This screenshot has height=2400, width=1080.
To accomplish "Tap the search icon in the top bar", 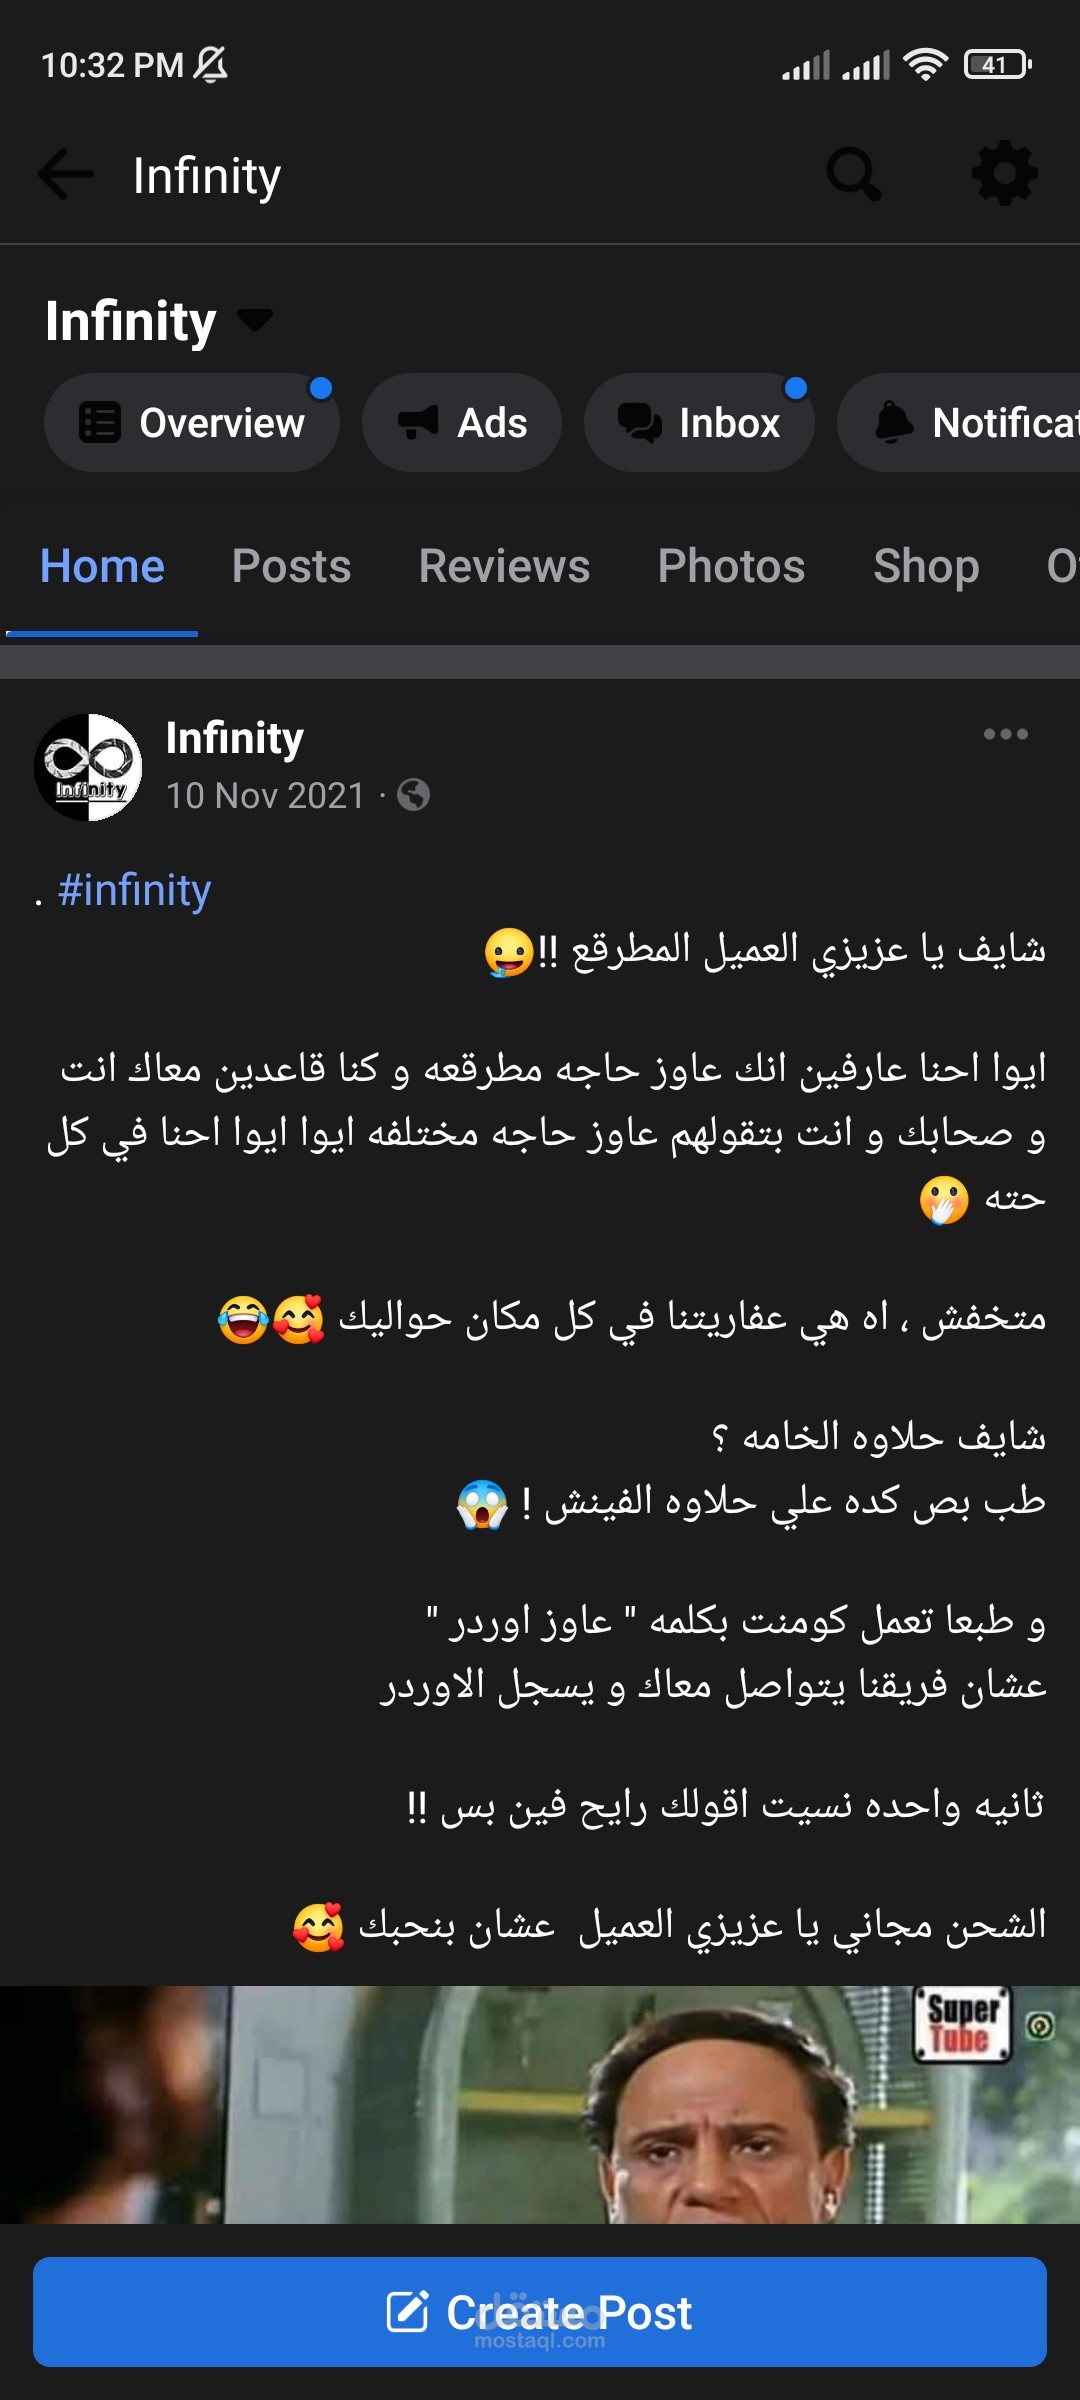I will (852, 172).
